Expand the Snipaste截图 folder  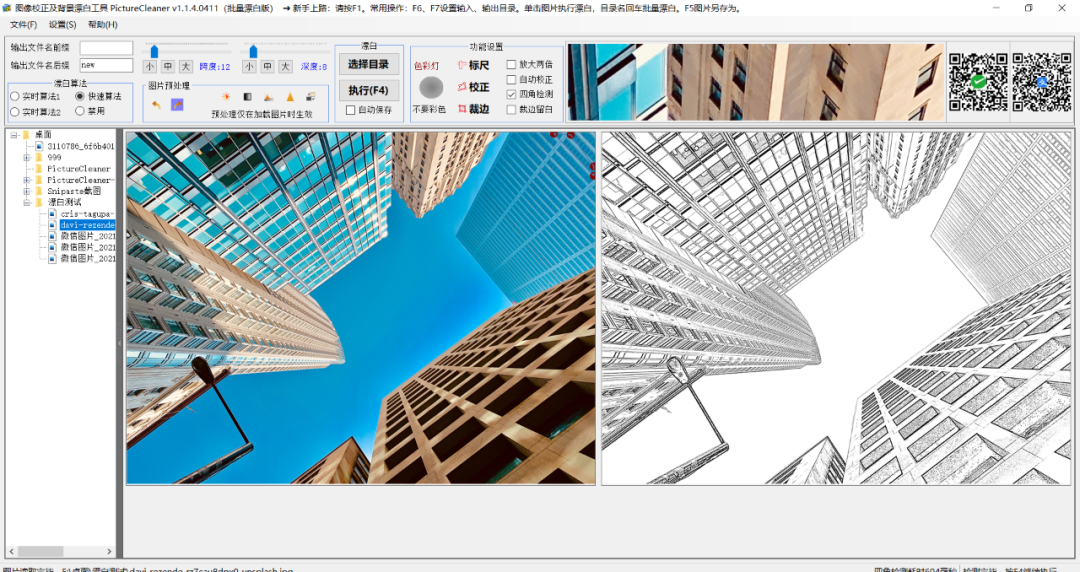tap(26, 191)
